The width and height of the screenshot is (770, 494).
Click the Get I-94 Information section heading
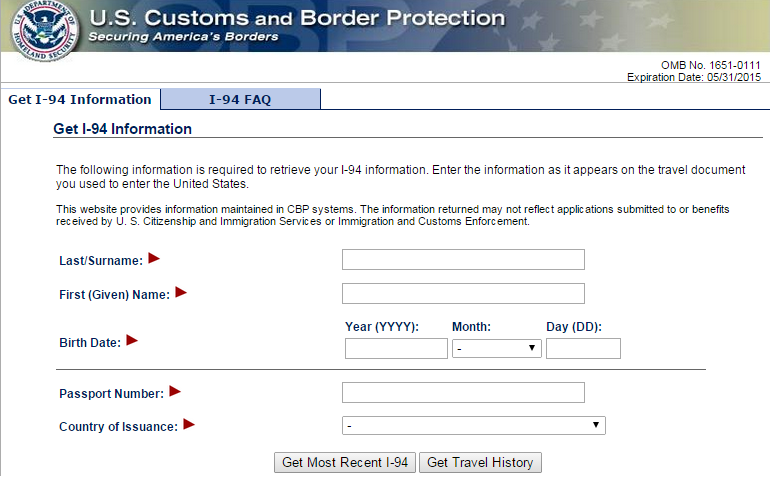(x=122, y=129)
